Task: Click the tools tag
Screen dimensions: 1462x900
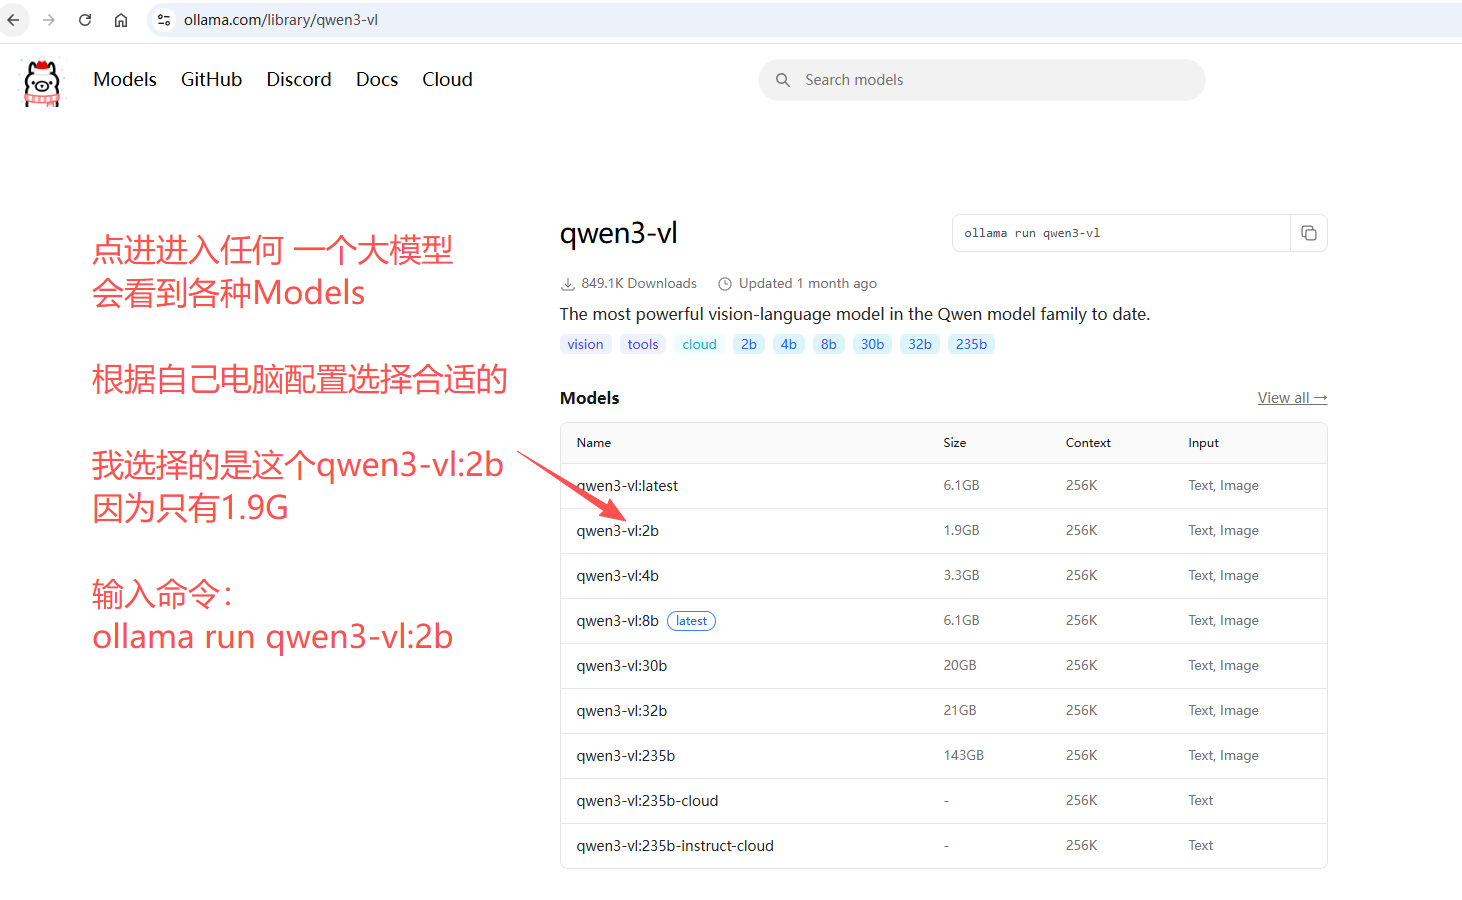Action: pos(643,344)
